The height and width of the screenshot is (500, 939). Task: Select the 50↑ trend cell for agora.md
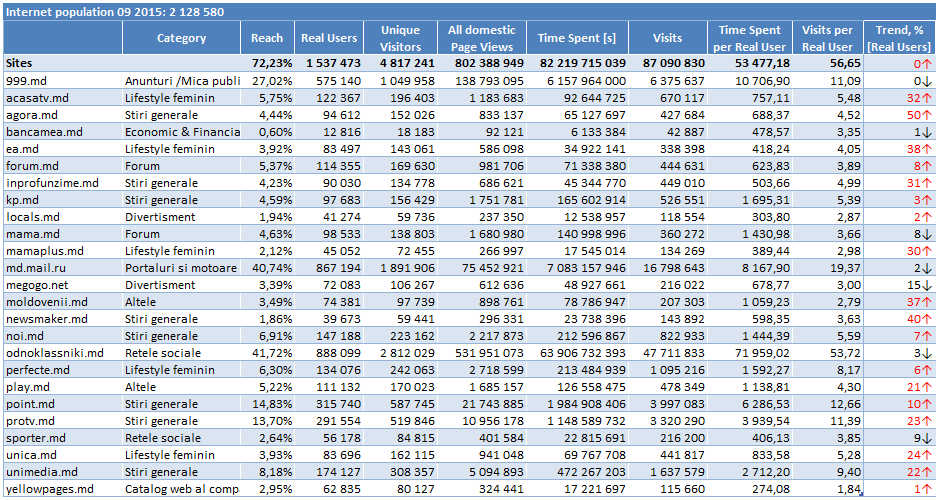pyautogui.click(x=901, y=115)
